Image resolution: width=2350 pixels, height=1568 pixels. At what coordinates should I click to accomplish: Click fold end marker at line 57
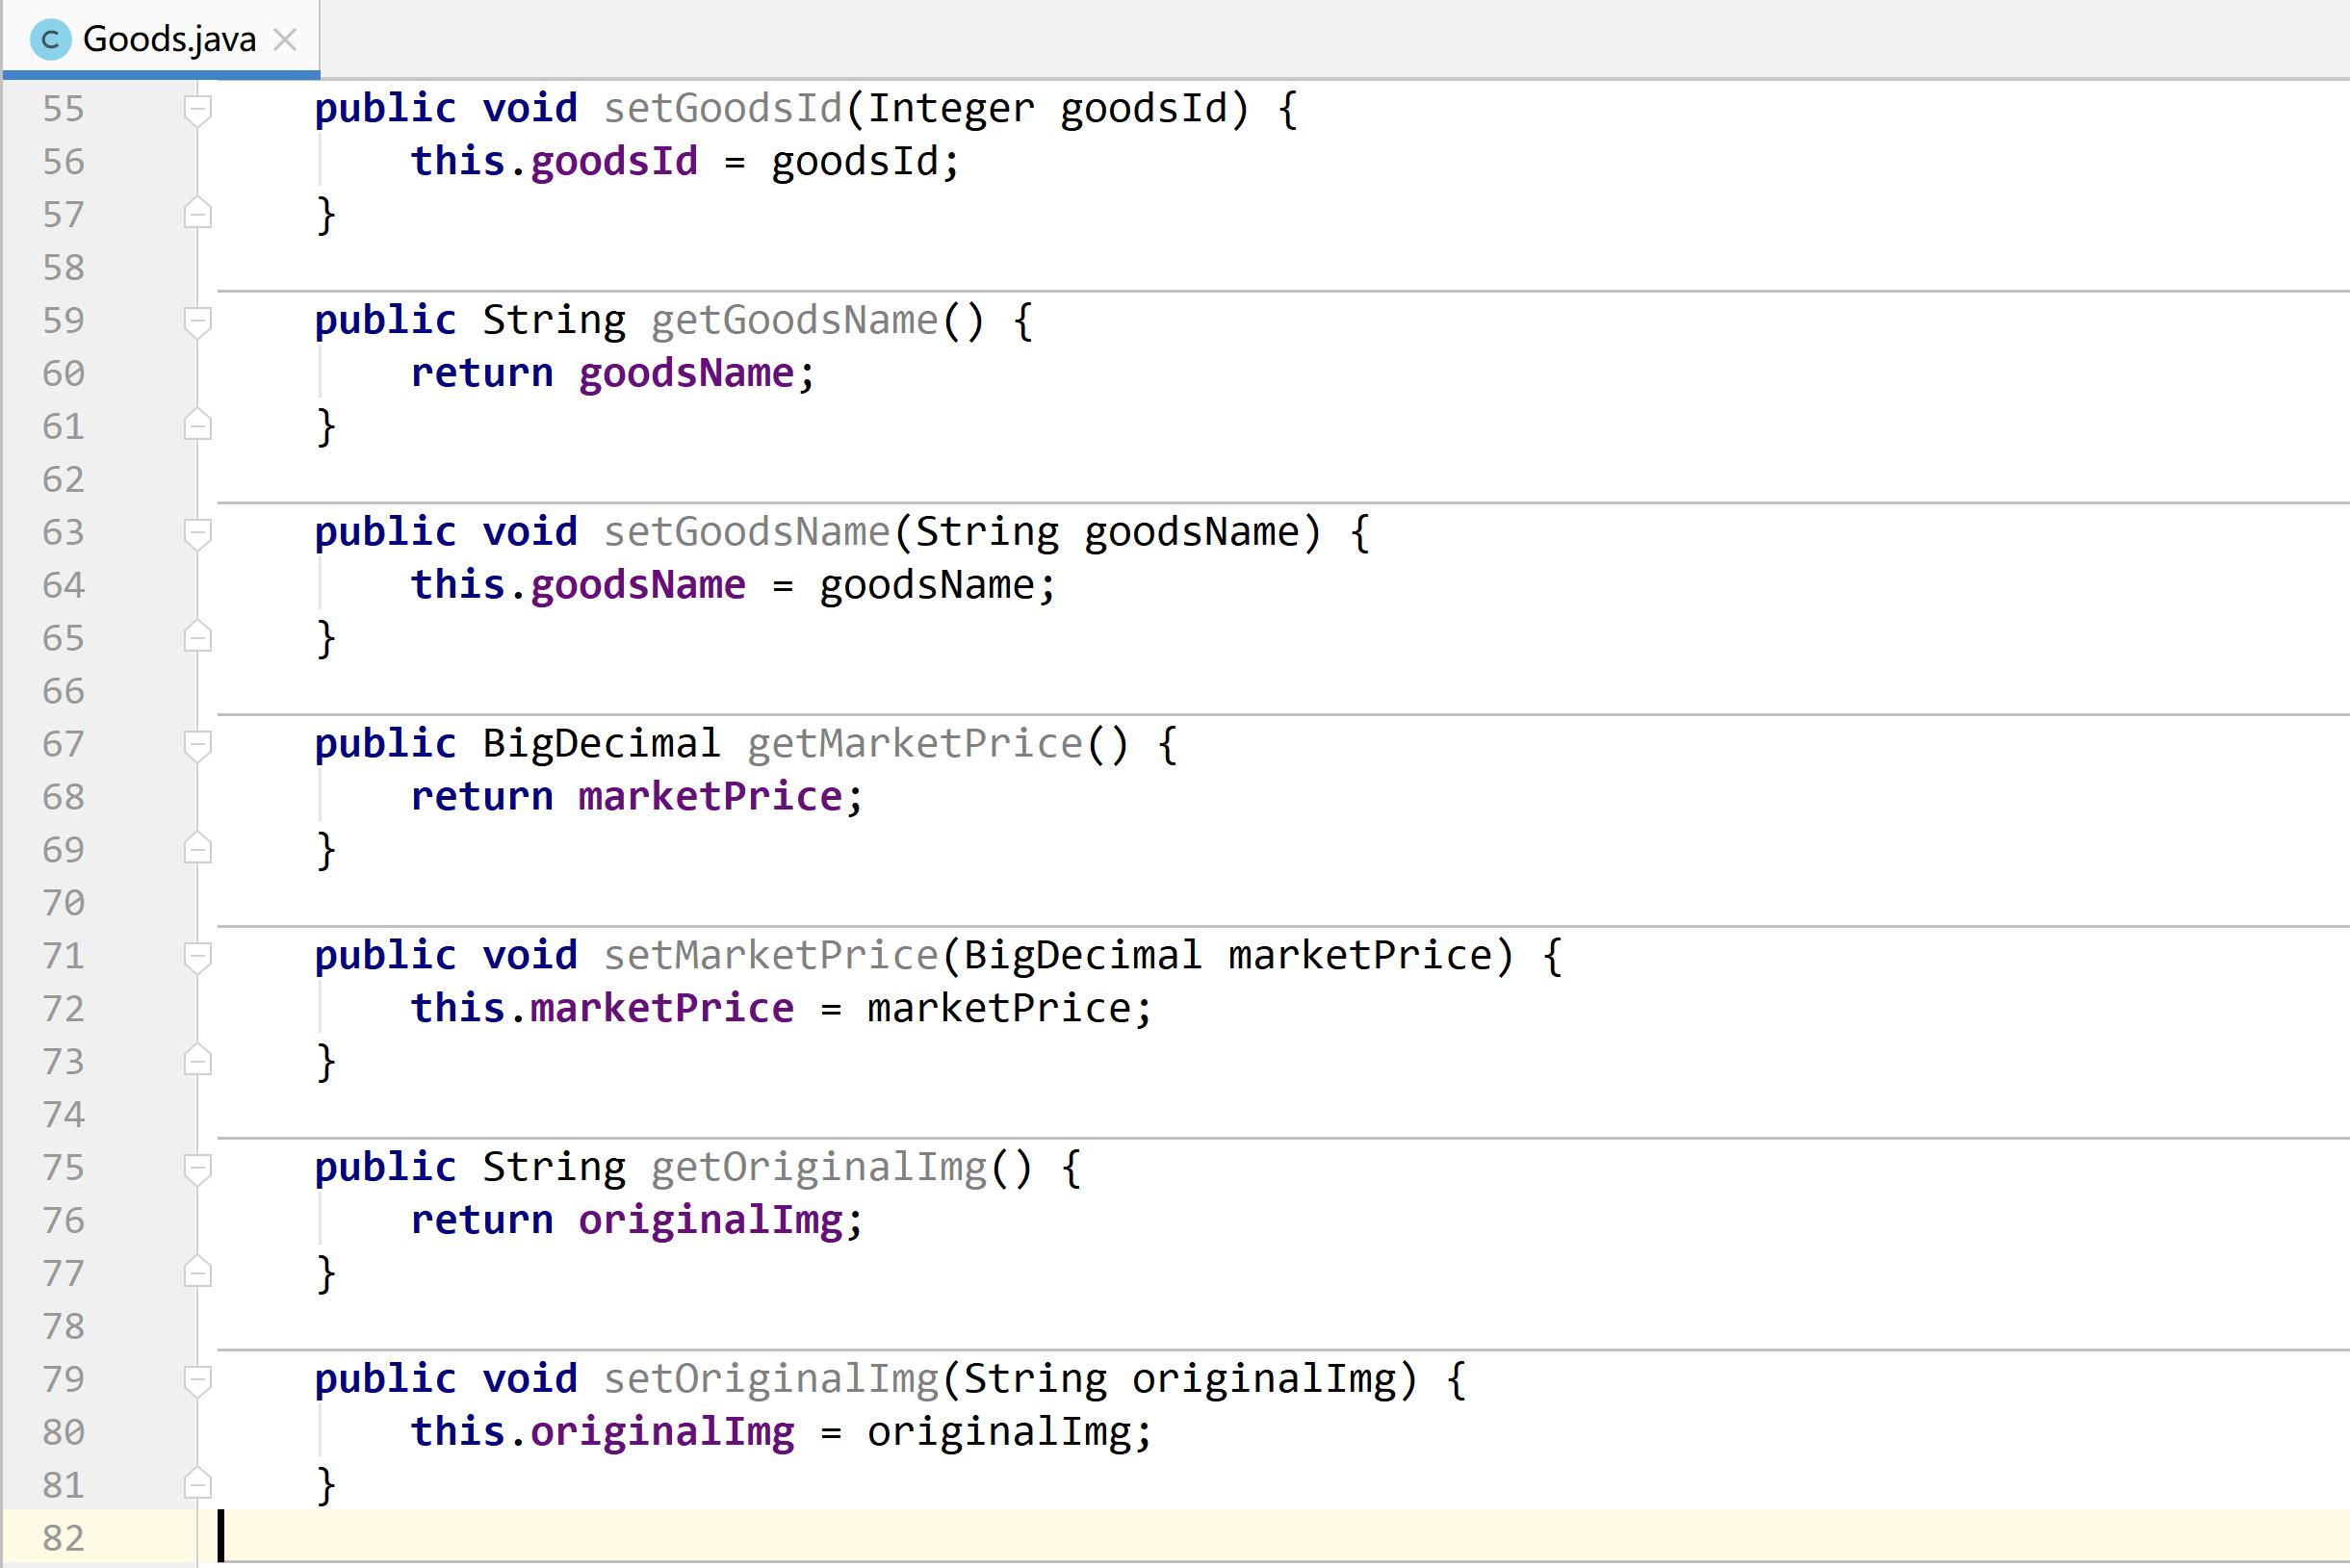[198, 214]
